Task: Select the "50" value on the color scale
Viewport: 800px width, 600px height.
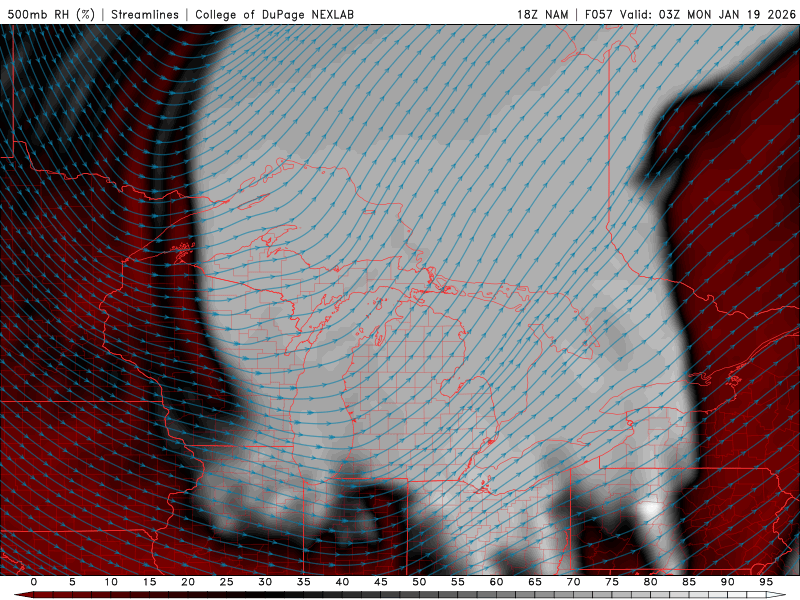Action: pyautogui.click(x=419, y=582)
